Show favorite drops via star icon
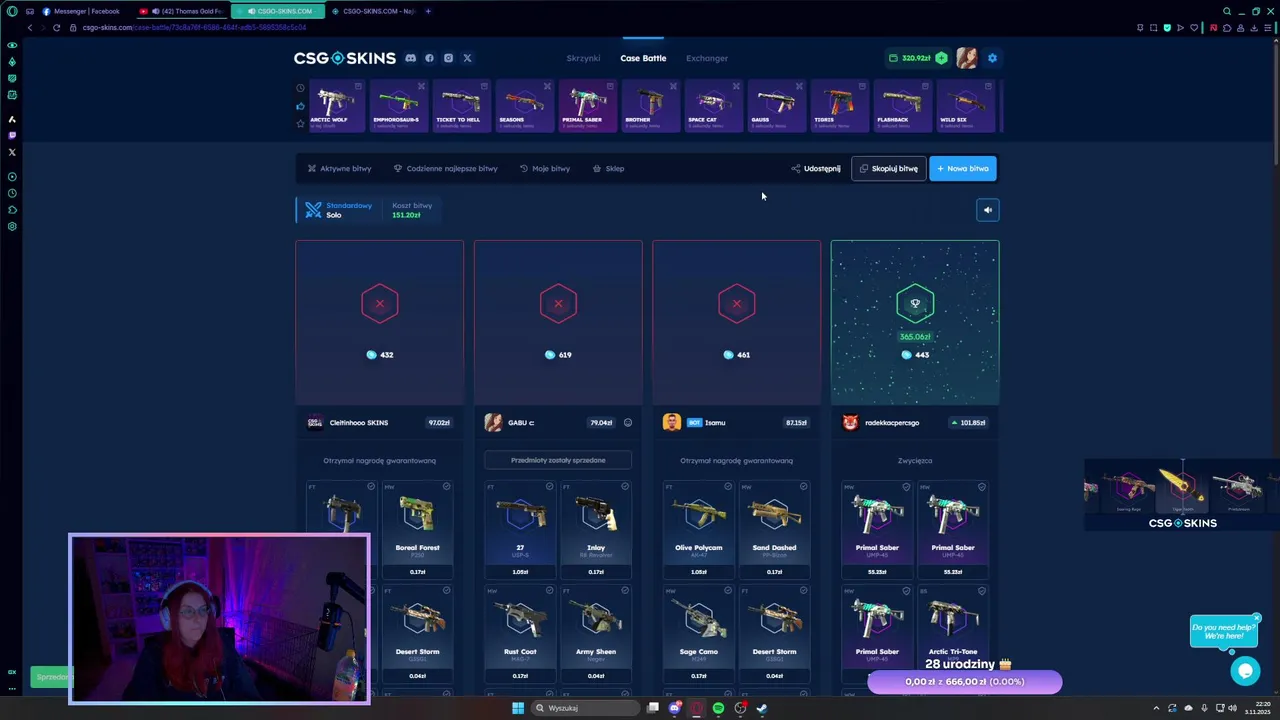 point(300,124)
